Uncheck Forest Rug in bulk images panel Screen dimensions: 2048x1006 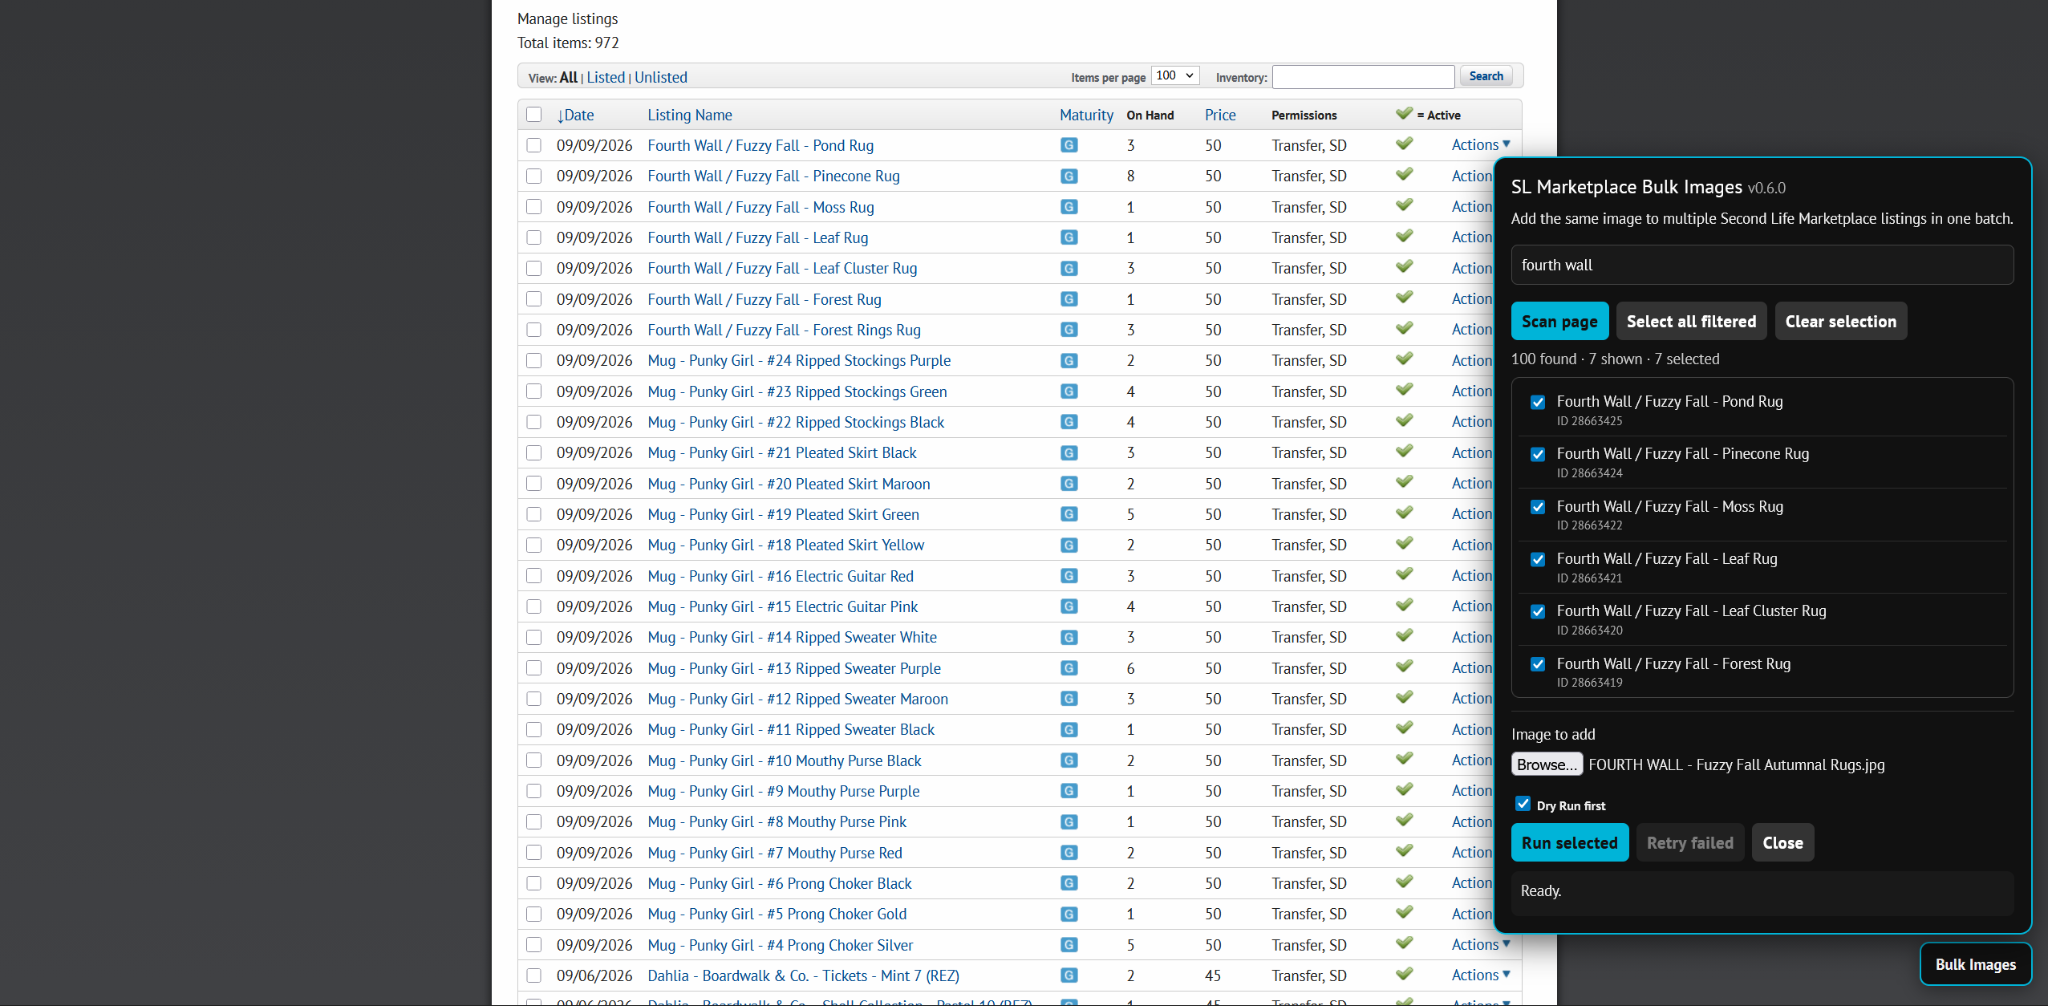pyautogui.click(x=1538, y=664)
